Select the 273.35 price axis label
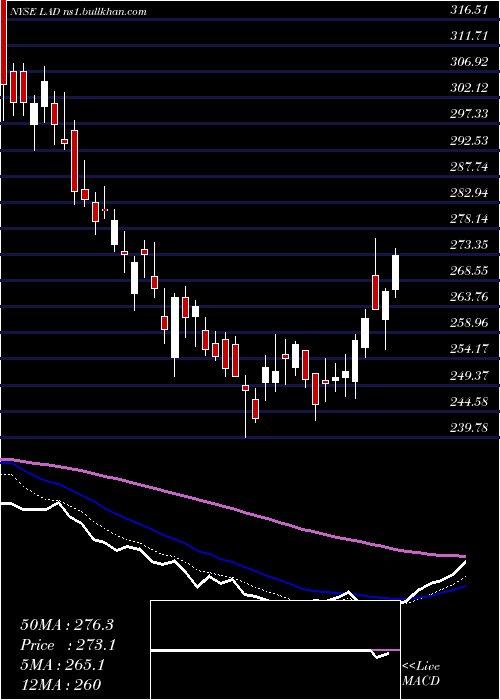The height and width of the screenshot is (700, 500). [x=469, y=245]
